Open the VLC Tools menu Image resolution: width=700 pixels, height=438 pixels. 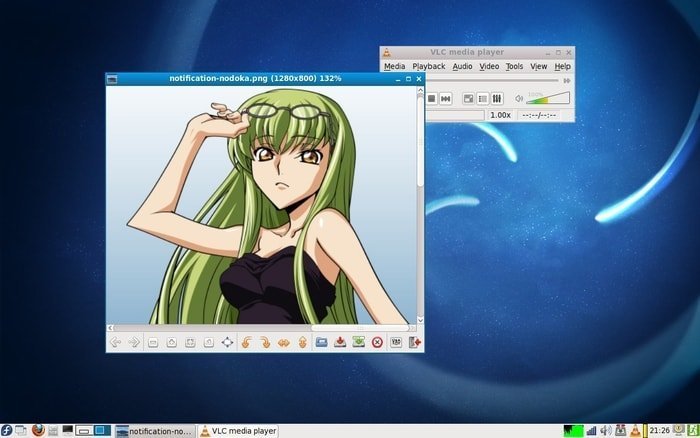pos(514,67)
